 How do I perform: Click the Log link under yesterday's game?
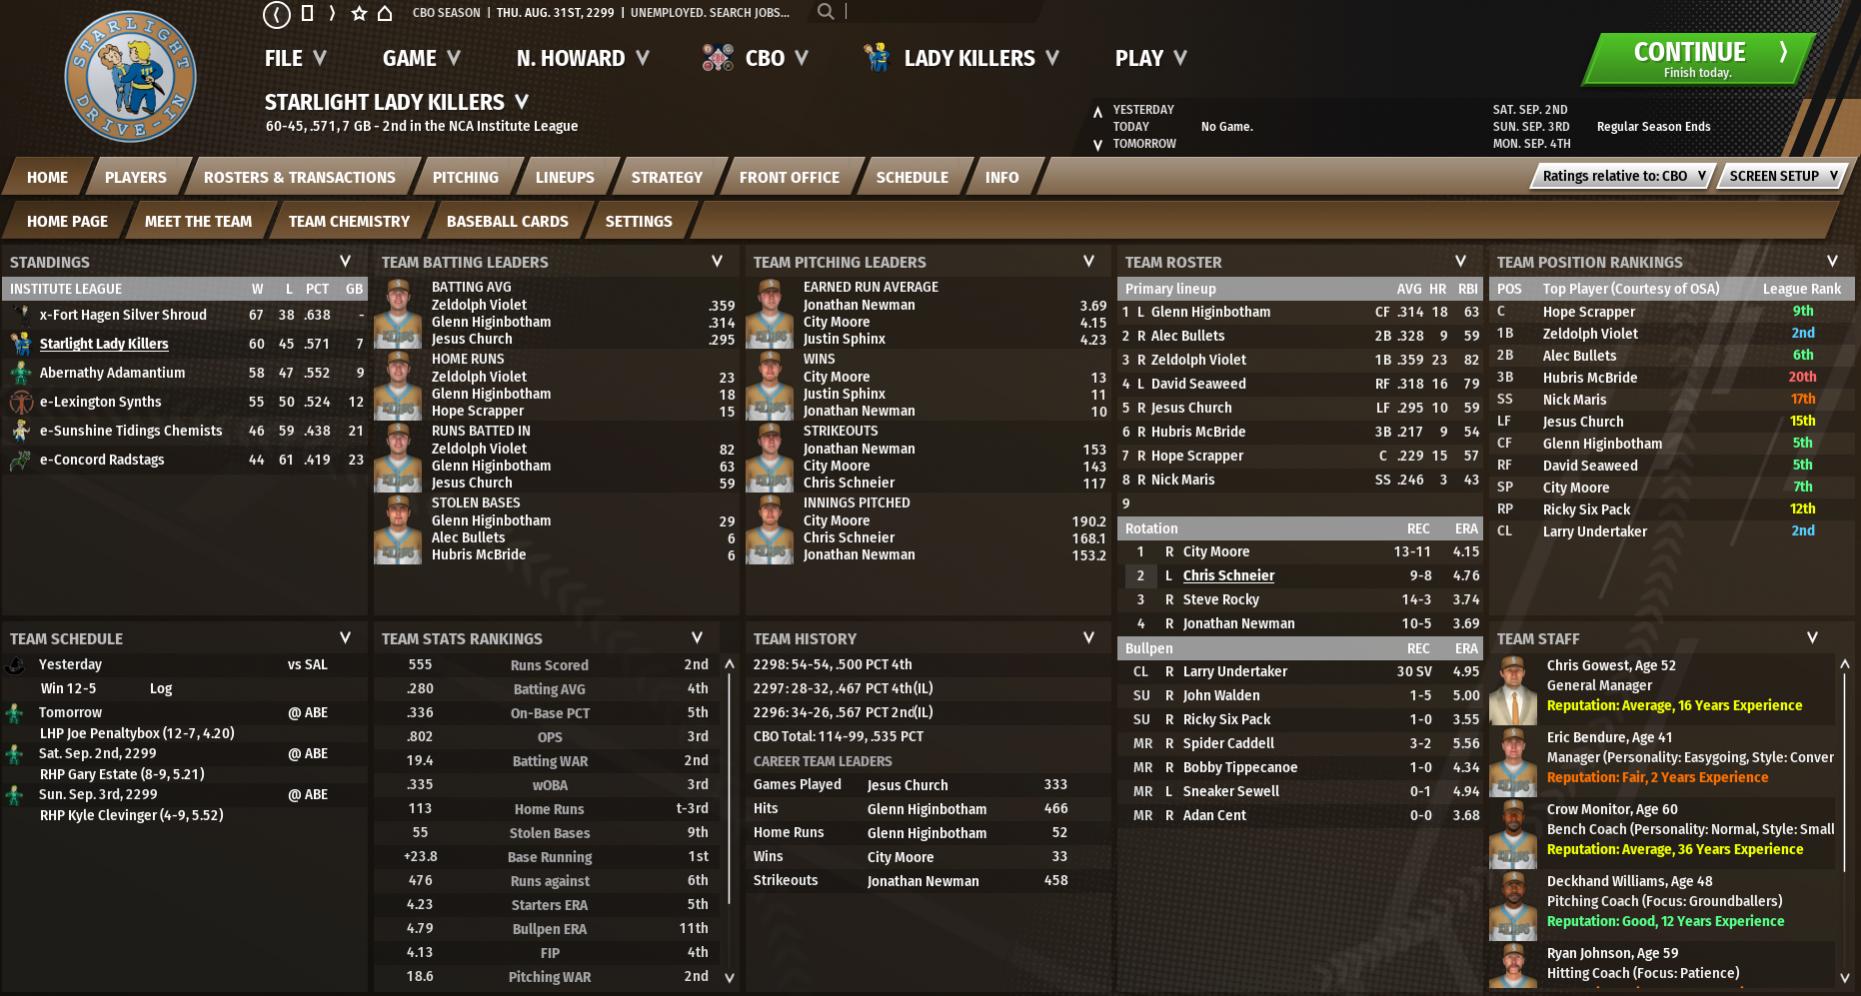click(x=161, y=688)
